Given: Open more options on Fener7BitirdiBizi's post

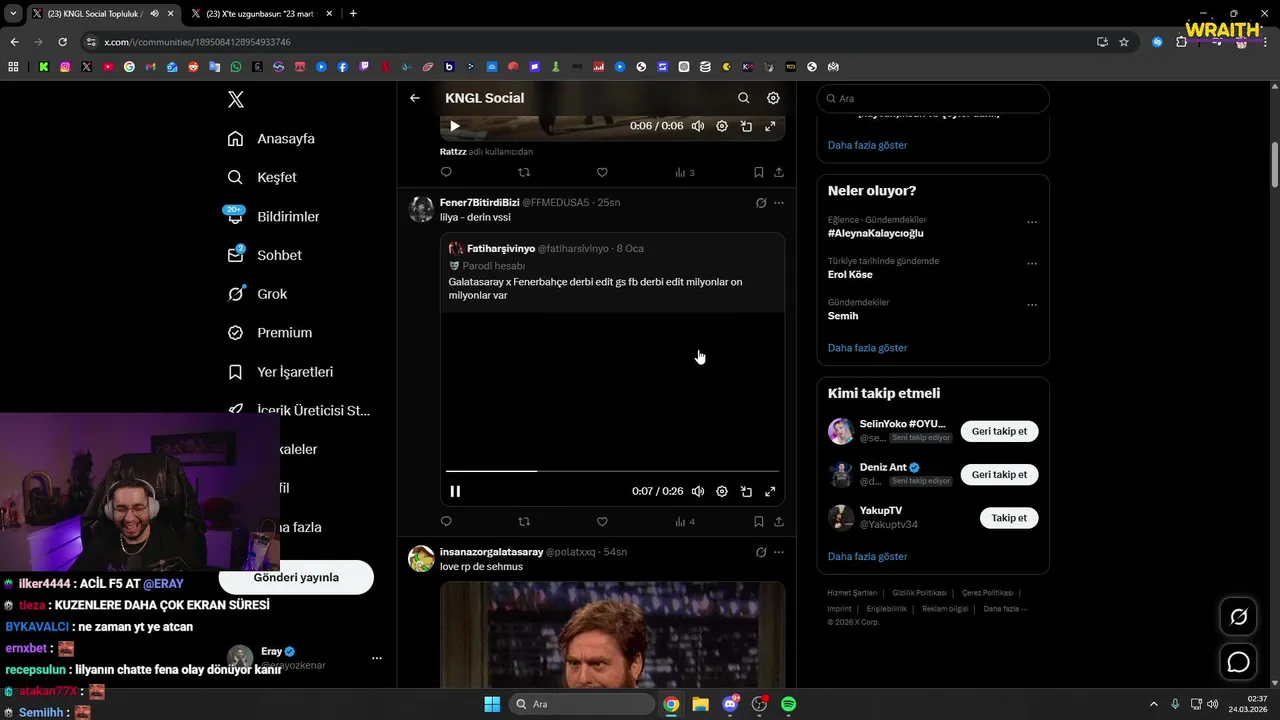Looking at the screenshot, I should tap(779, 203).
